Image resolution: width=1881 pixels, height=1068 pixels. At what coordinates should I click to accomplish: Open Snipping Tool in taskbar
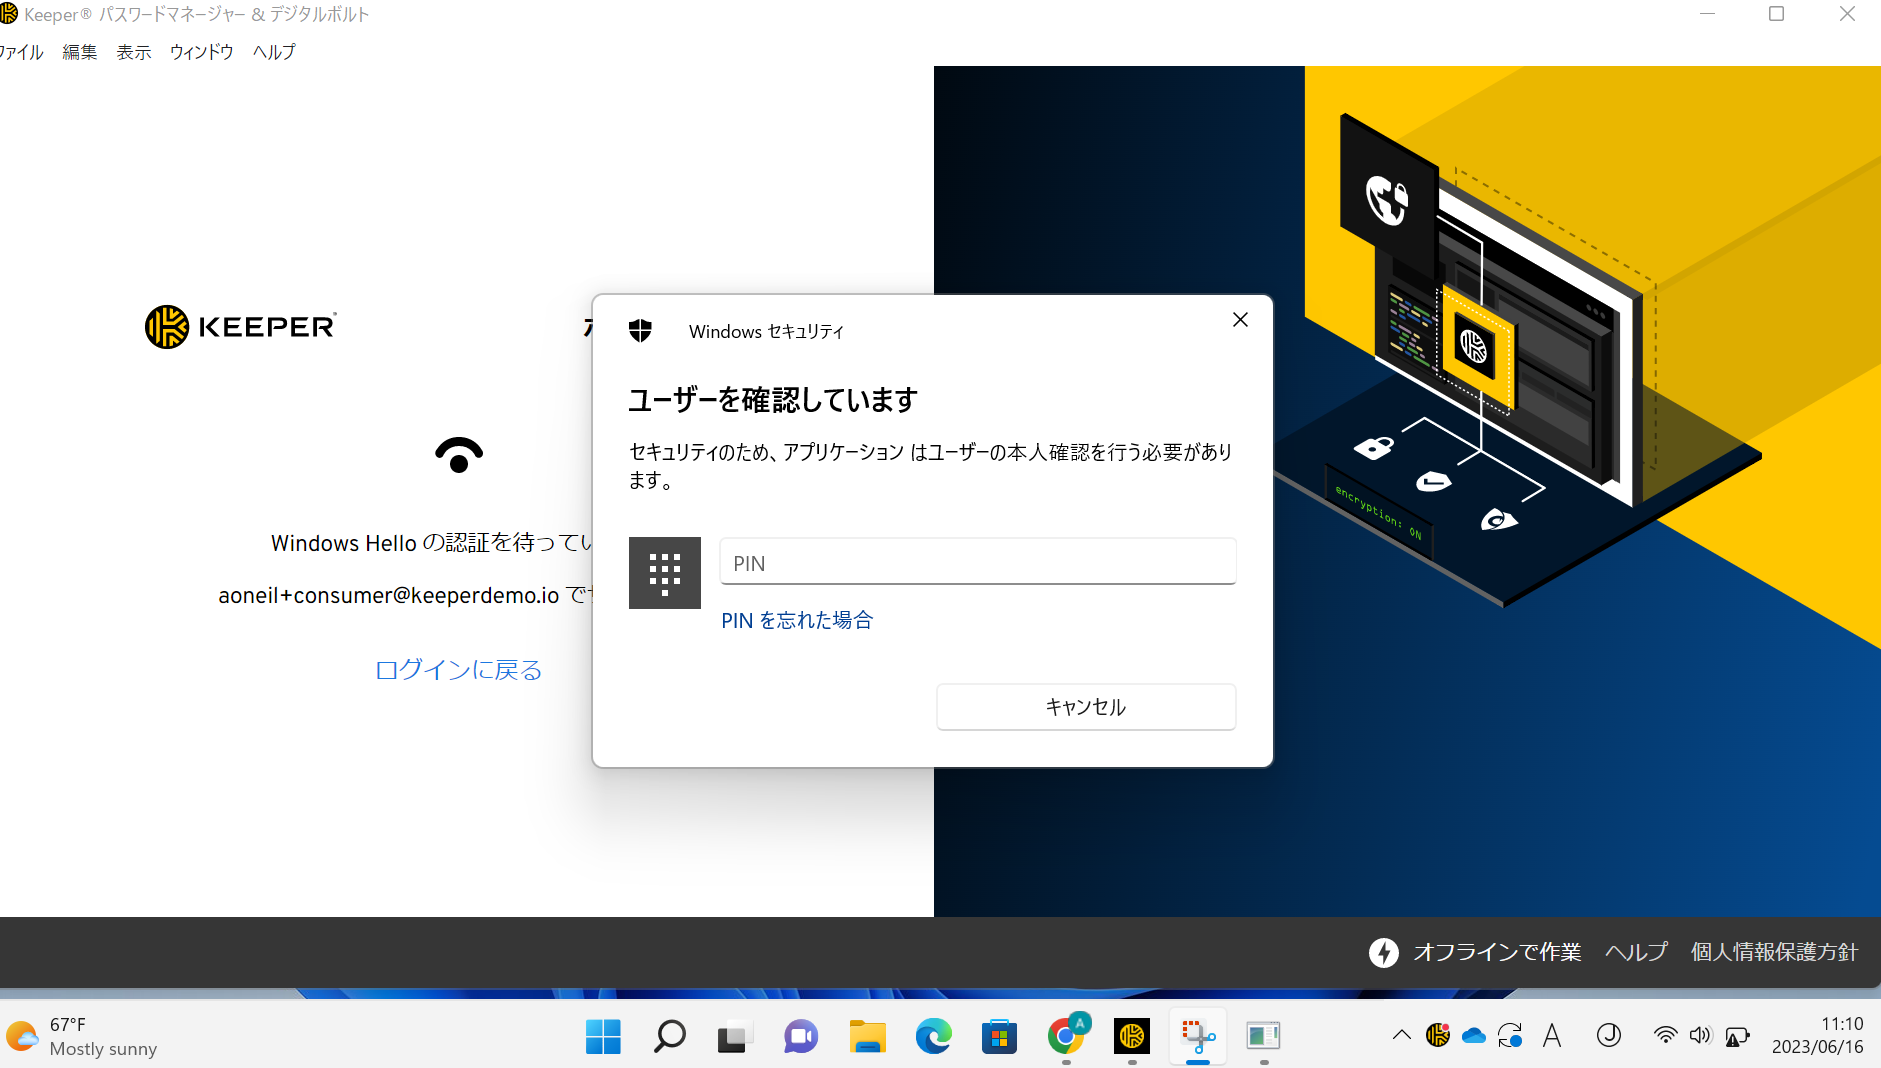(1197, 1036)
